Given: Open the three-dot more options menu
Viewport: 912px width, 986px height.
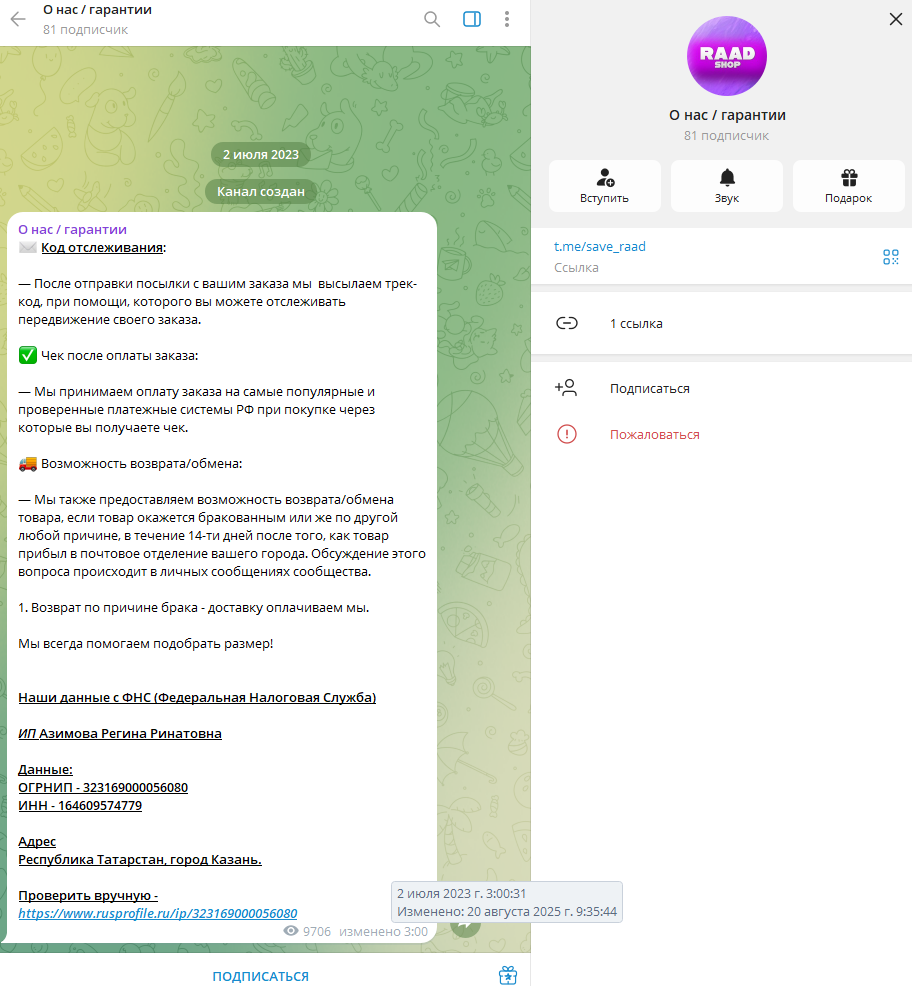Looking at the screenshot, I should click(x=506, y=19).
